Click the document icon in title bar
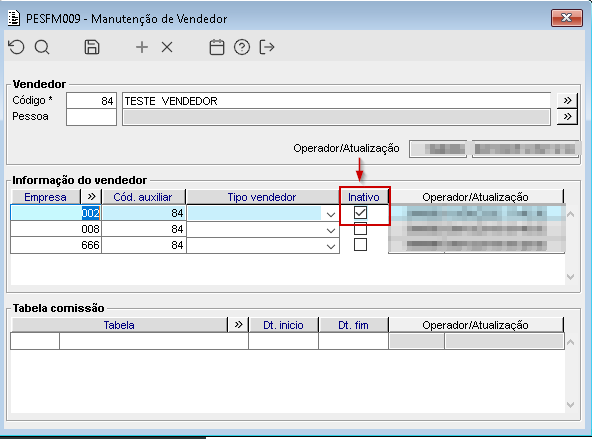 tap(14, 18)
